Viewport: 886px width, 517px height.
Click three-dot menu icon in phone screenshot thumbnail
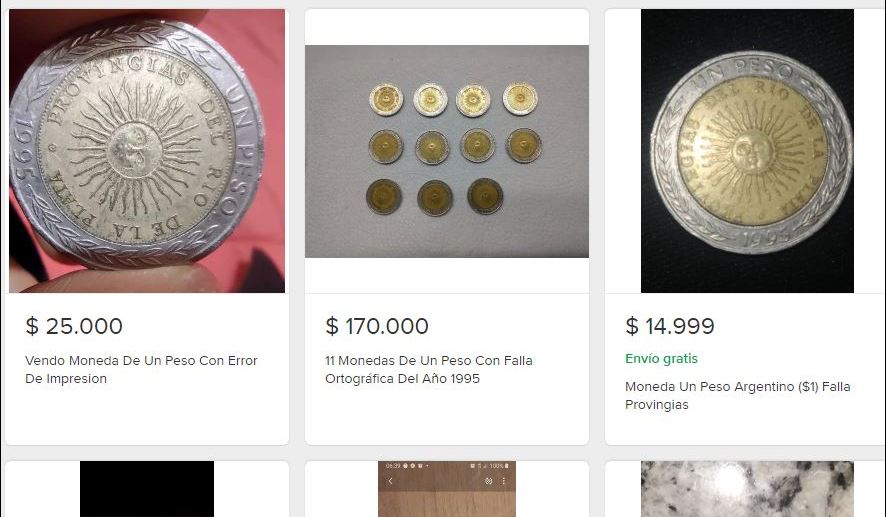tap(504, 481)
